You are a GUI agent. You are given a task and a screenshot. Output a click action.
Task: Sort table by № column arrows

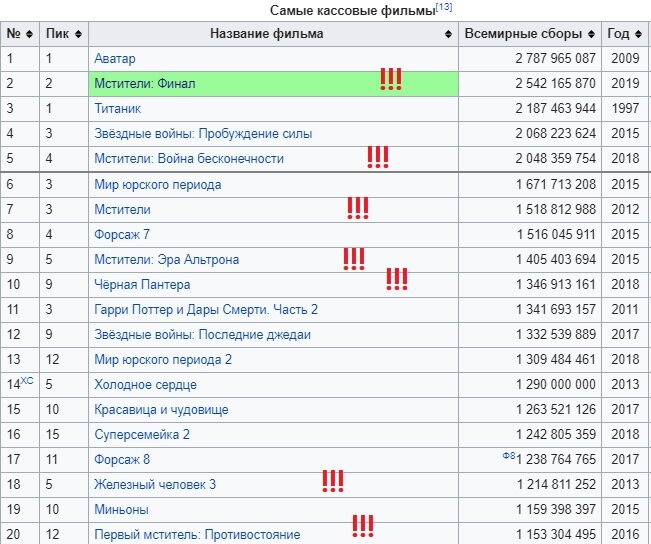[x=29, y=34]
